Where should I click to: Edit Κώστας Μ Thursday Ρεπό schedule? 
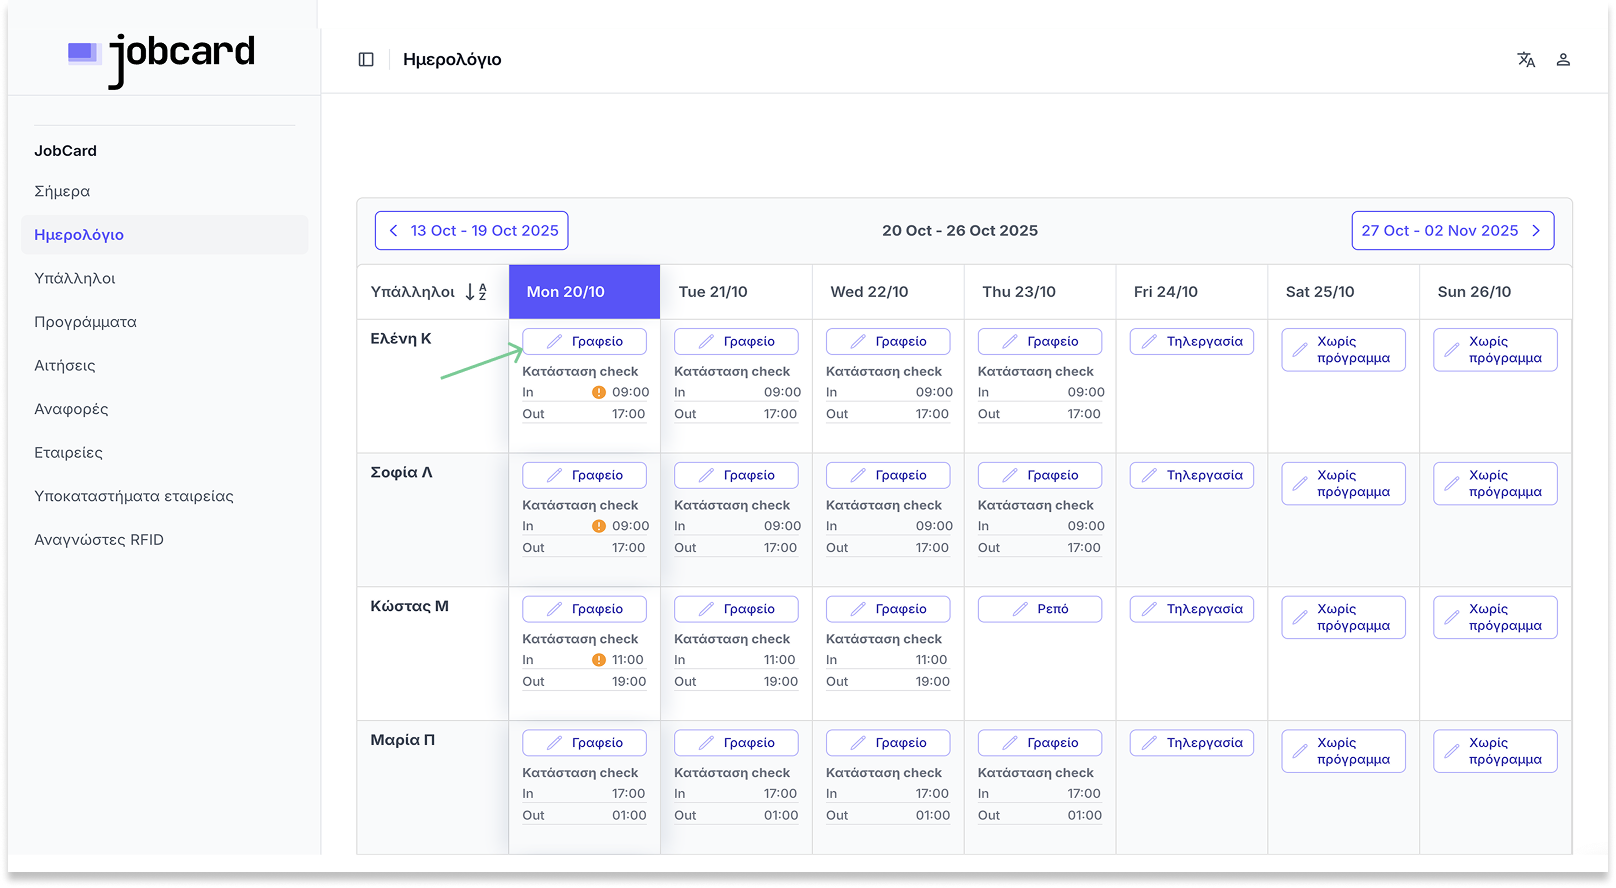1039,609
